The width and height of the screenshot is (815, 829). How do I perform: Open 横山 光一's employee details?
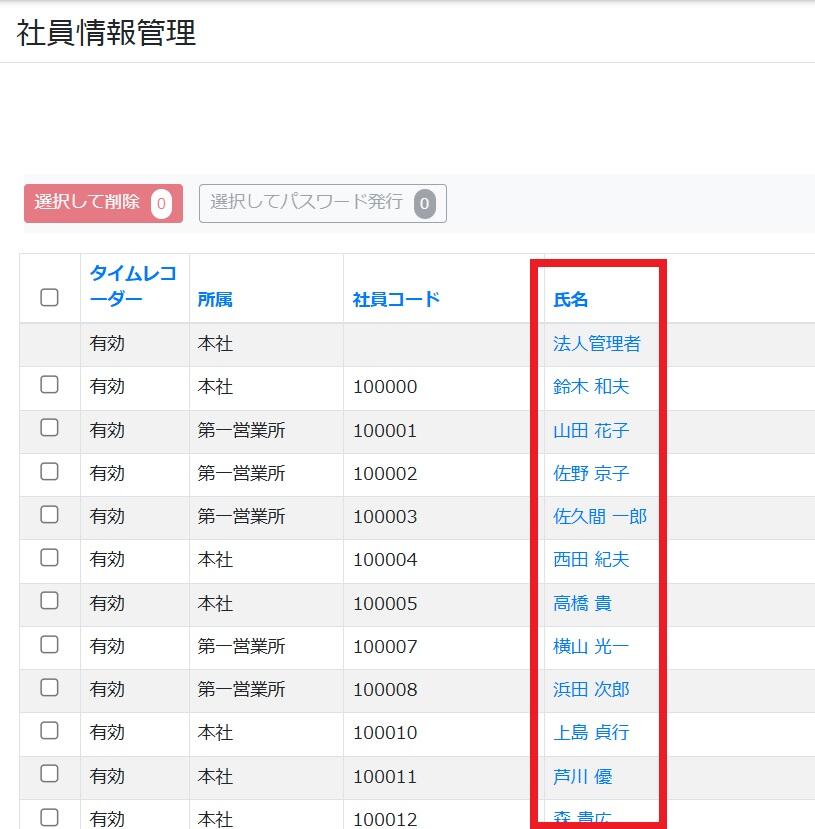594,646
